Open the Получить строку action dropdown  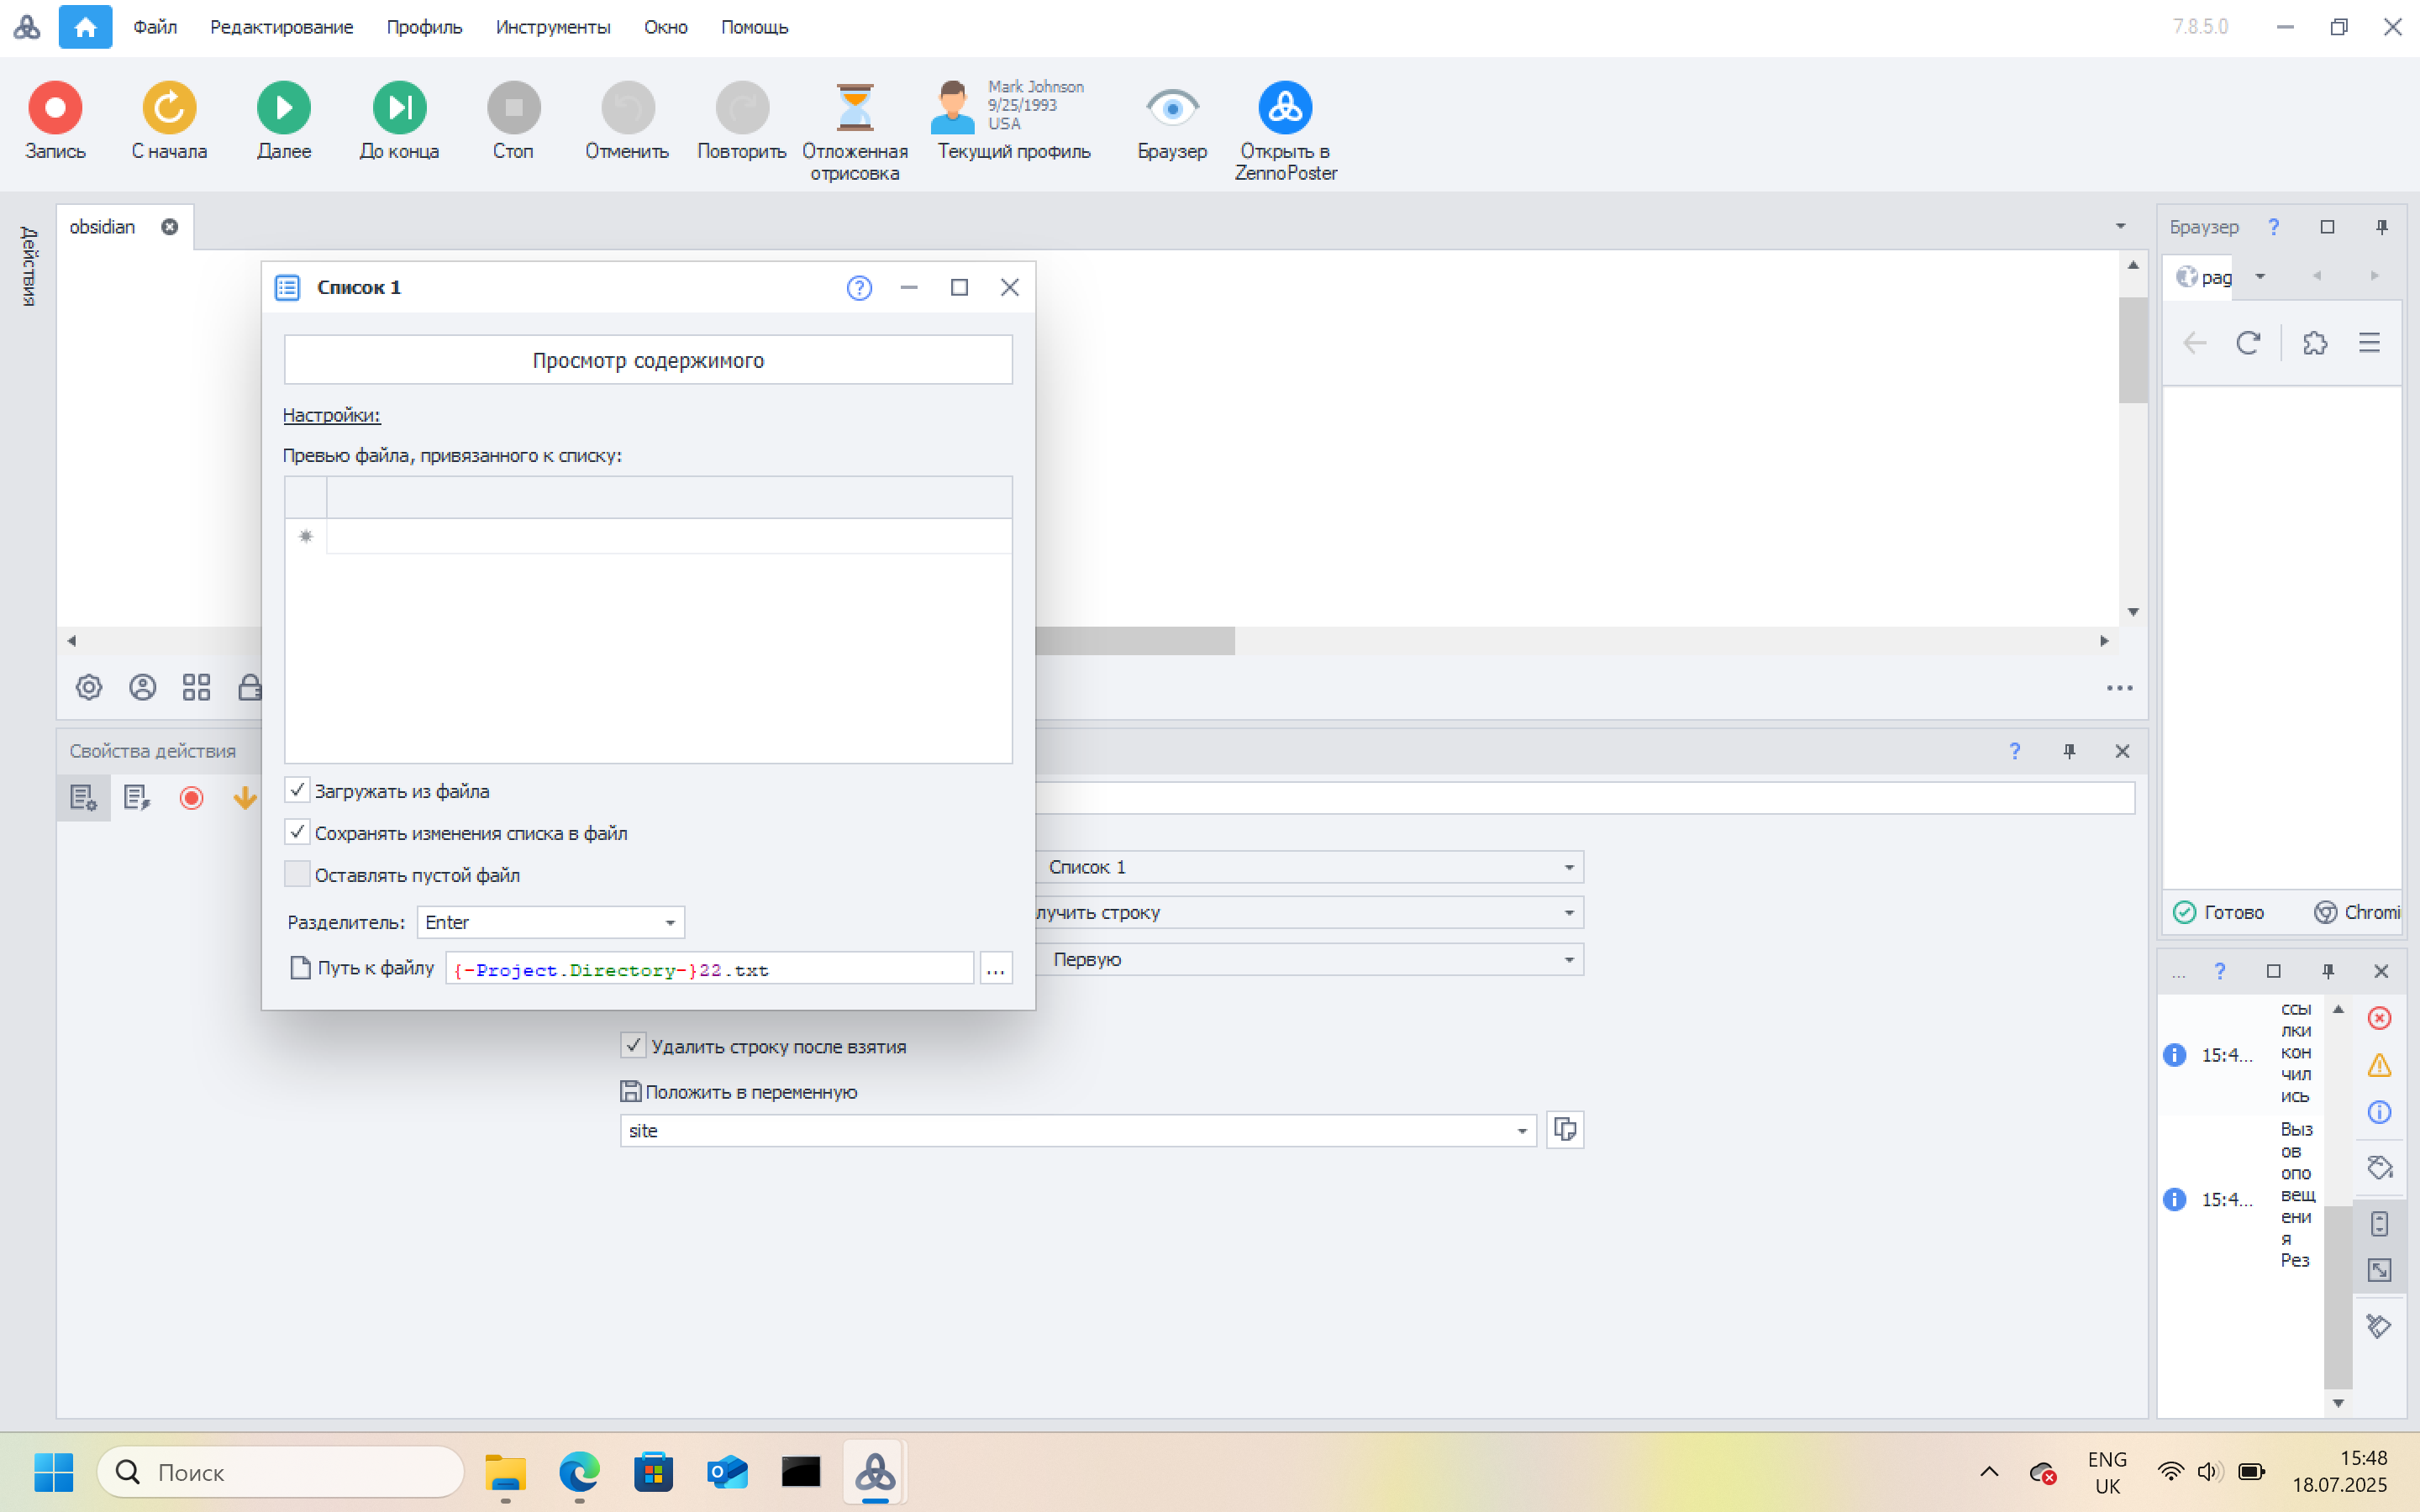(1310, 912)
